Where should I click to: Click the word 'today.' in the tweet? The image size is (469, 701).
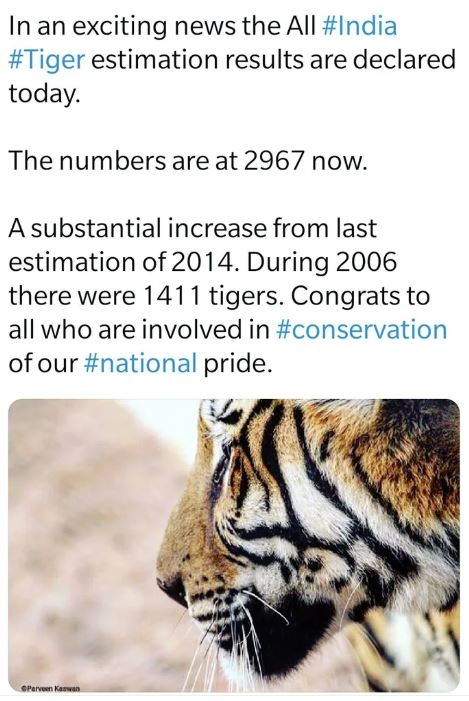(44, 94)
